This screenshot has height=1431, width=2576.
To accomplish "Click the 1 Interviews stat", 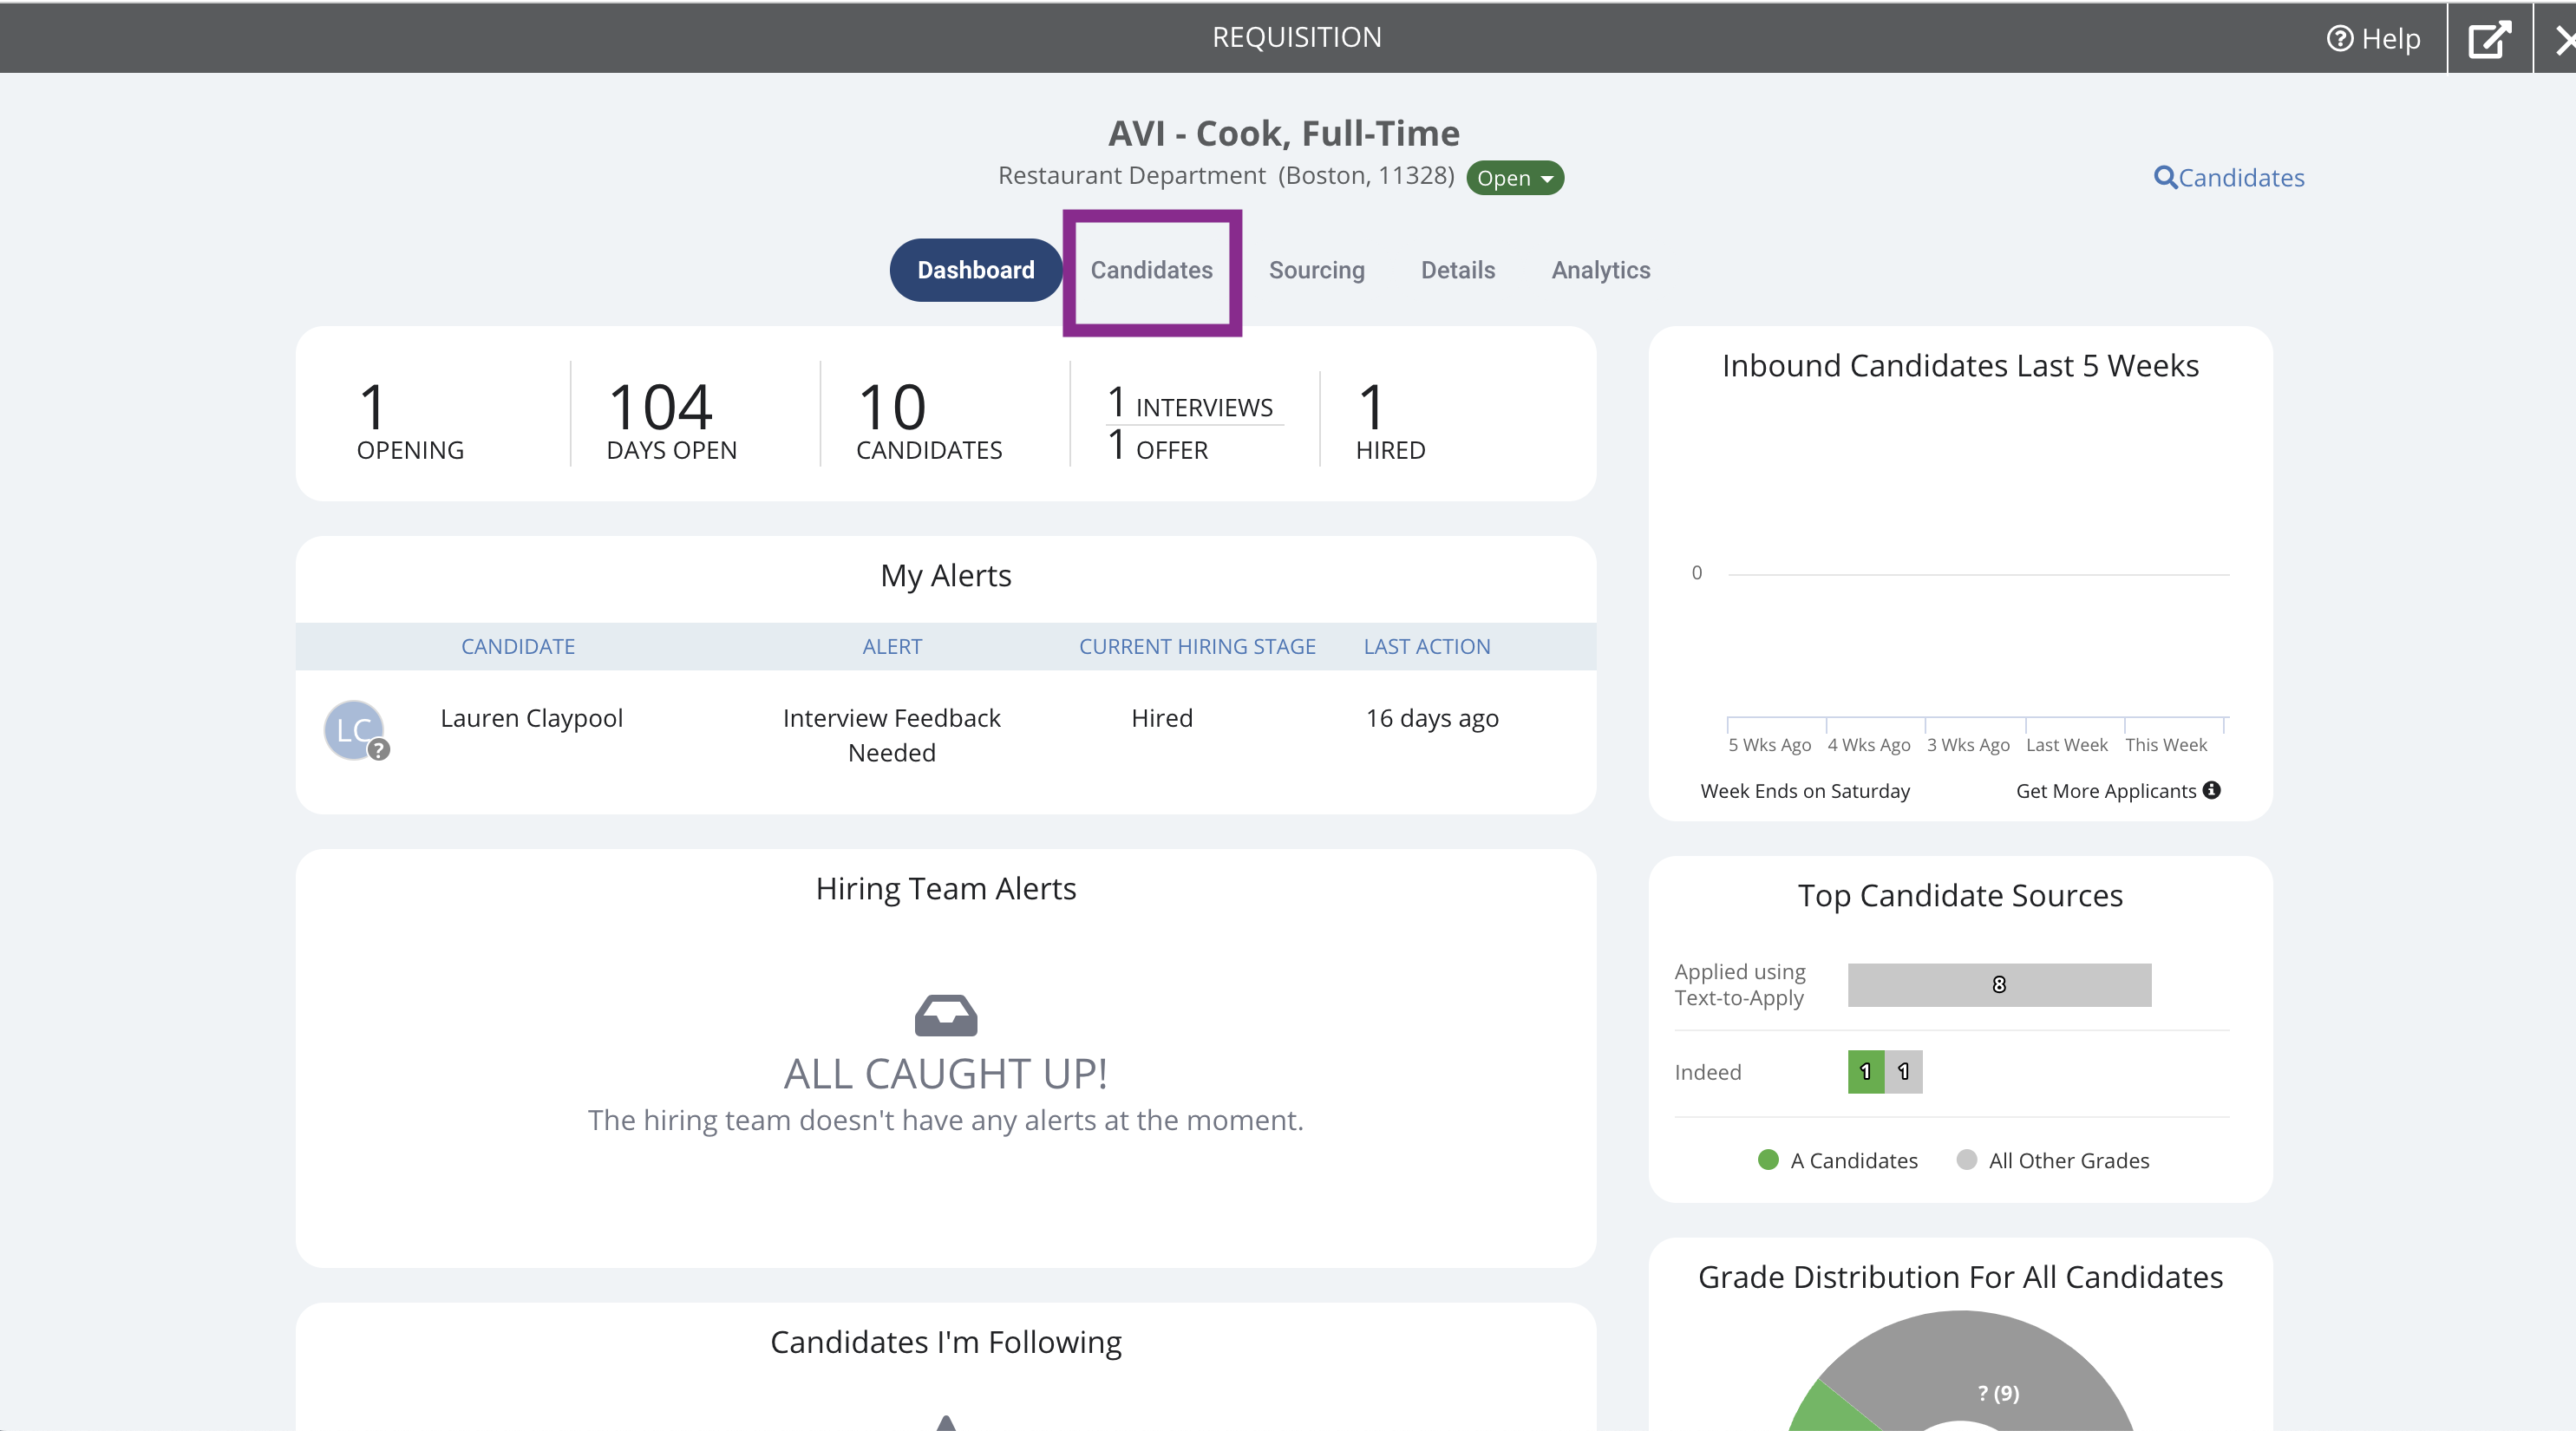I will (1190, 404).
